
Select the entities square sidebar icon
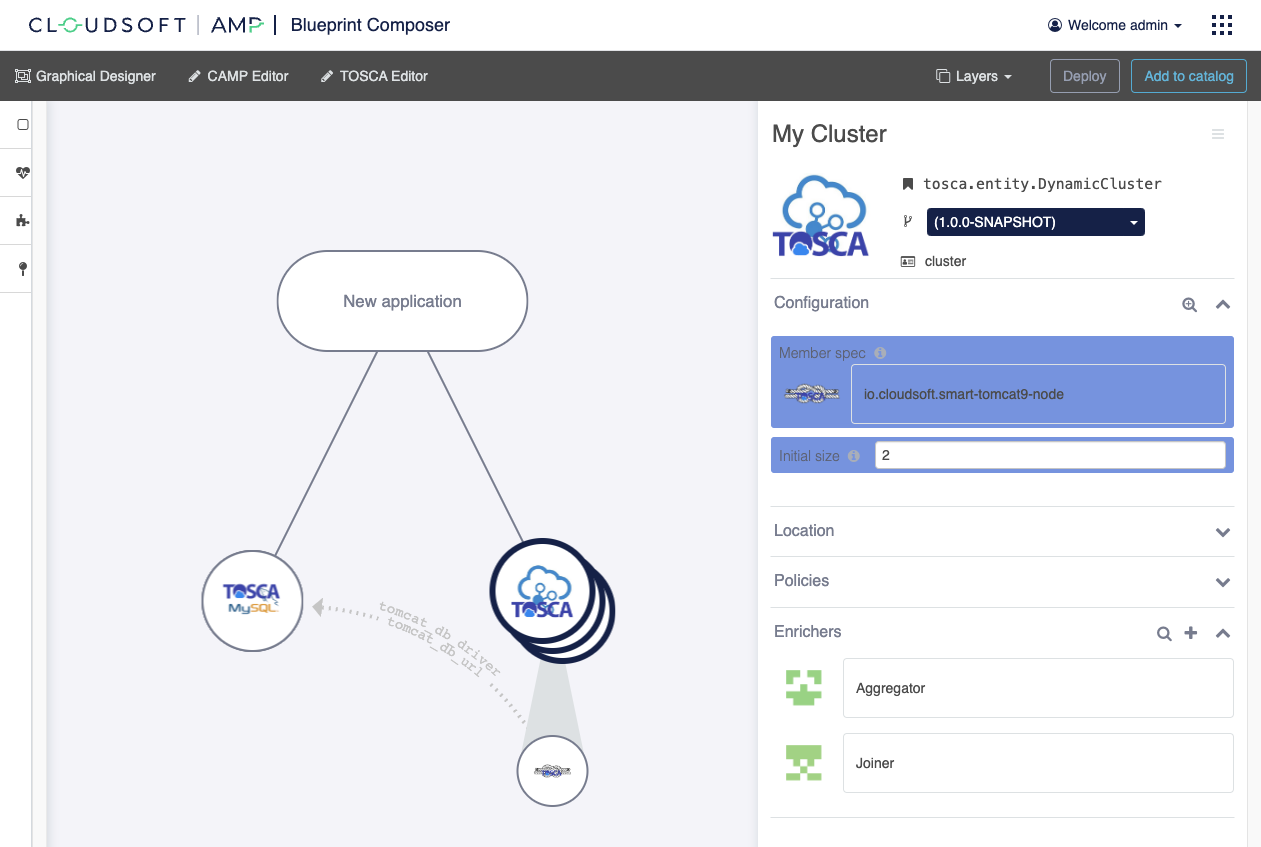(23, 125)
